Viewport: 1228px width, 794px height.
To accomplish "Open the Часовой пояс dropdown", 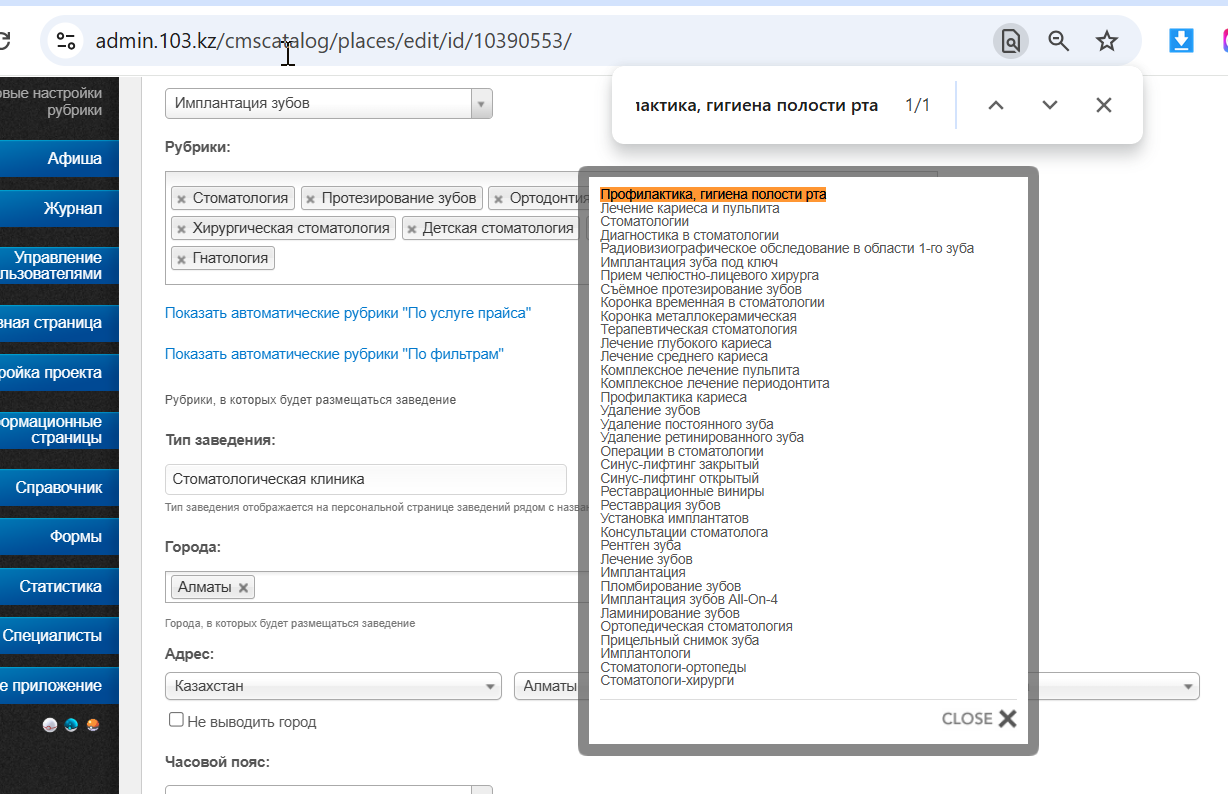I will (329, 789).
